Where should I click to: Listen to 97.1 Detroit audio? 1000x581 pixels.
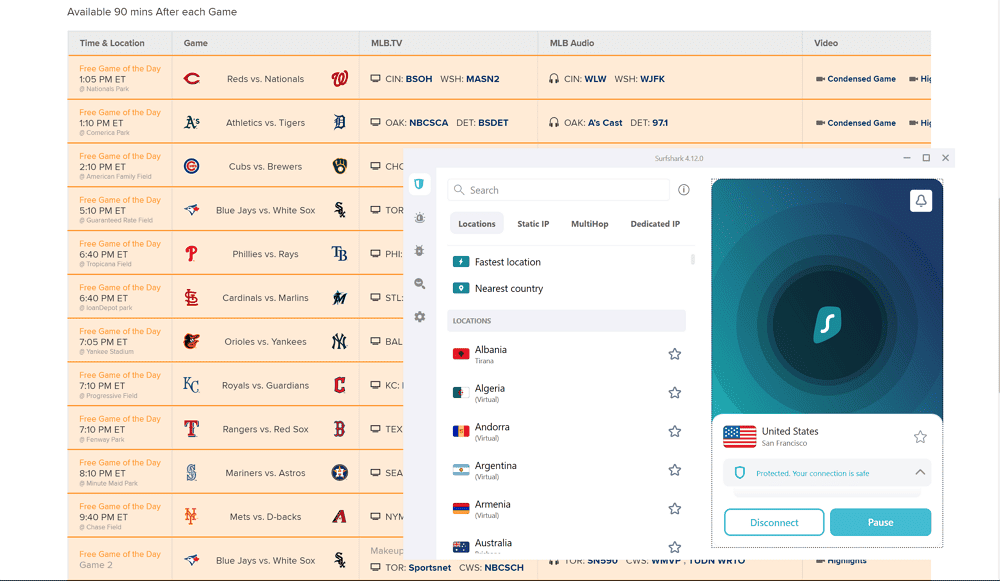(660, 123)
